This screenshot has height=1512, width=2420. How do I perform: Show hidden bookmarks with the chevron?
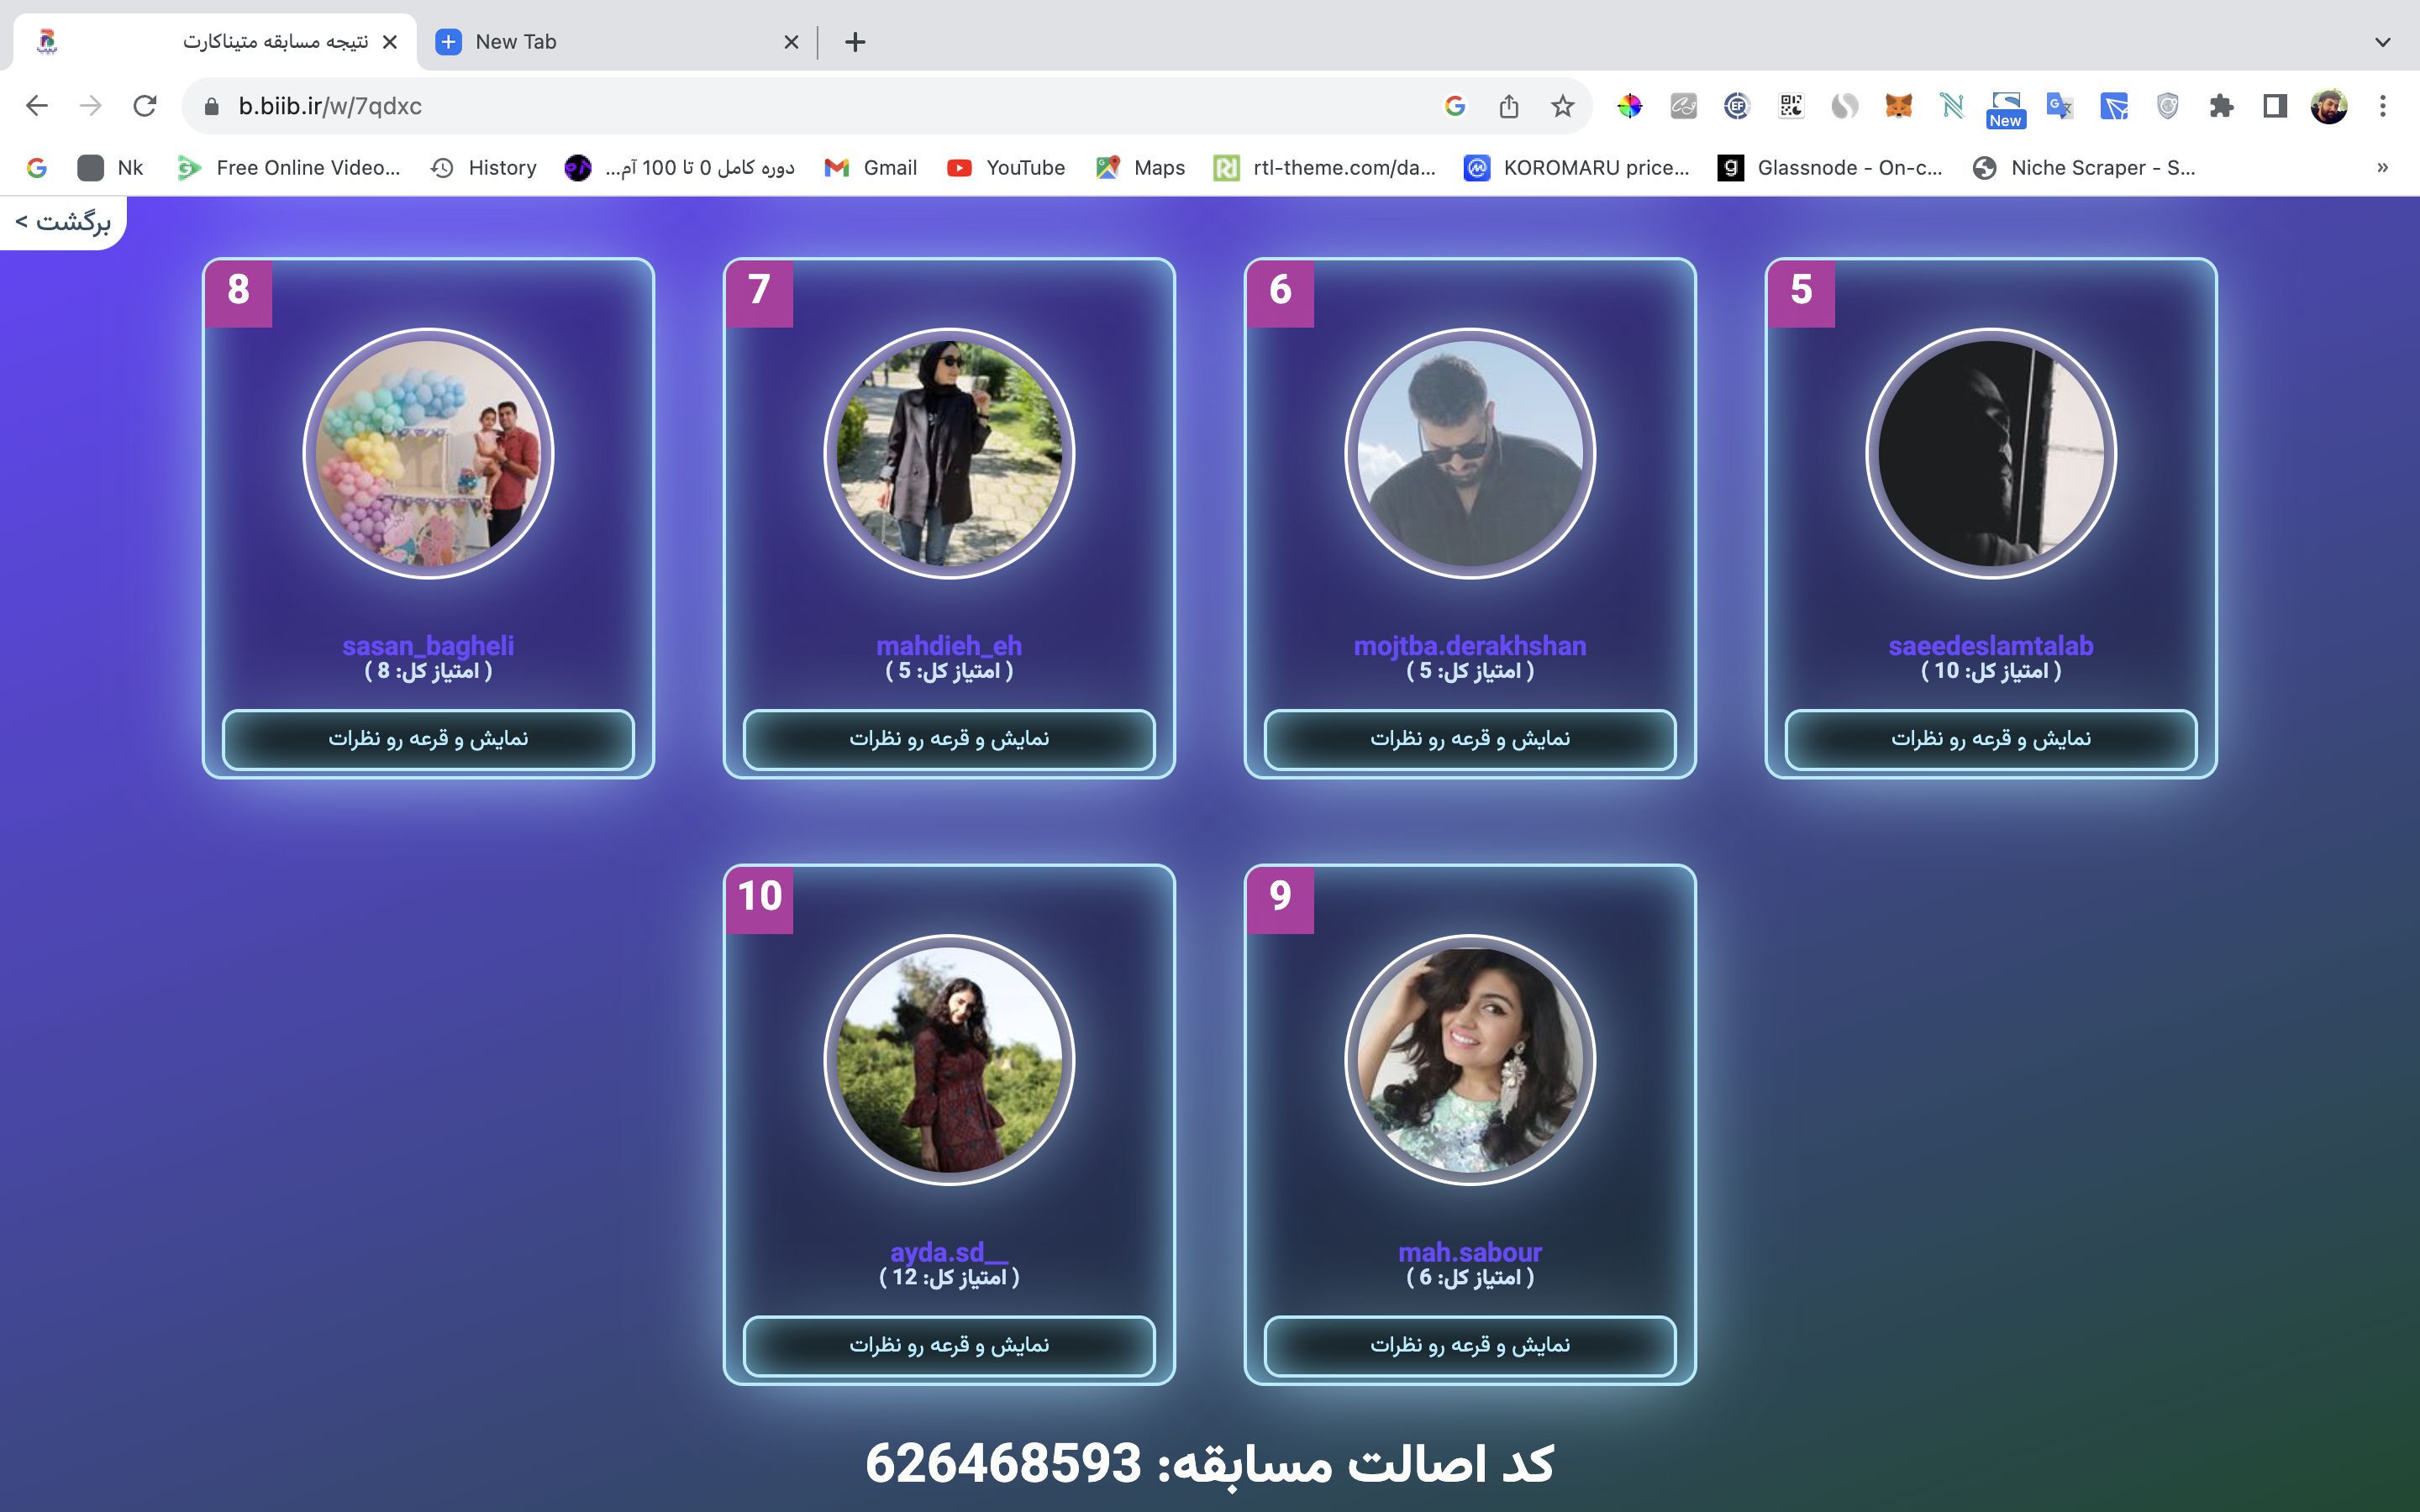coord(2383,168)
